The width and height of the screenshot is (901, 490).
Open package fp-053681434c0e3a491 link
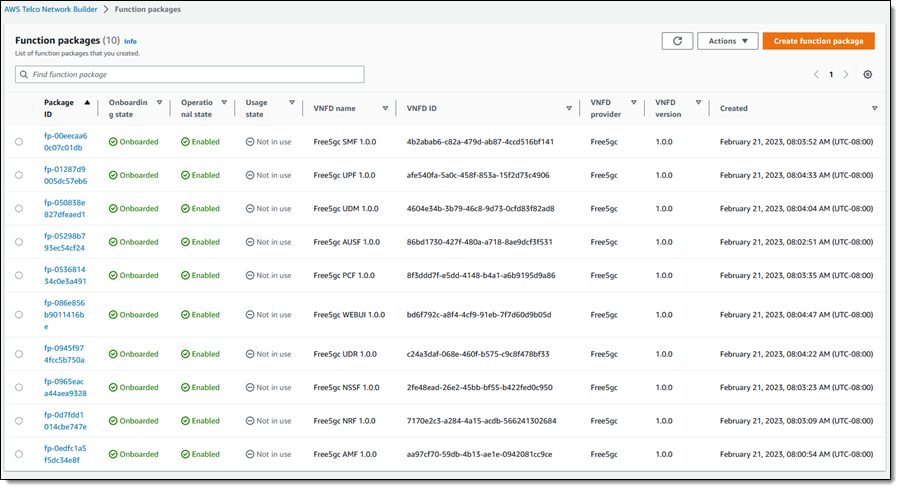[65, 275]
